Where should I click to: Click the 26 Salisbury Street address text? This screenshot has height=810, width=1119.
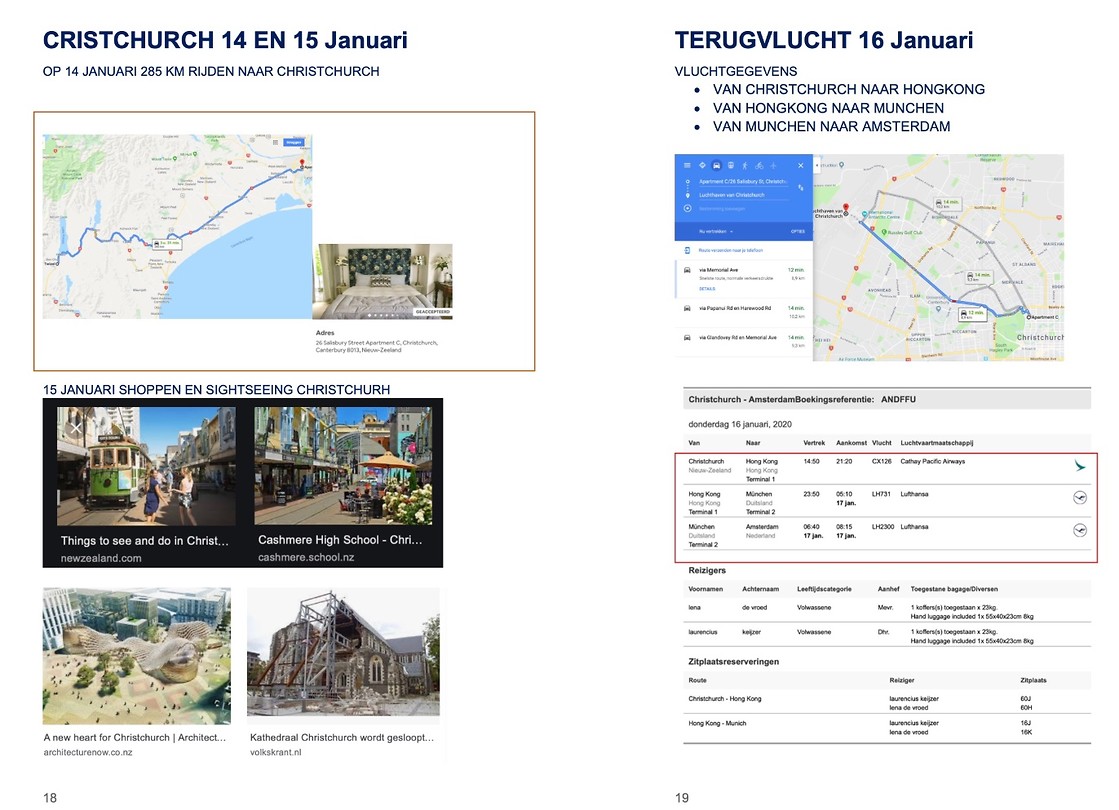376,346
